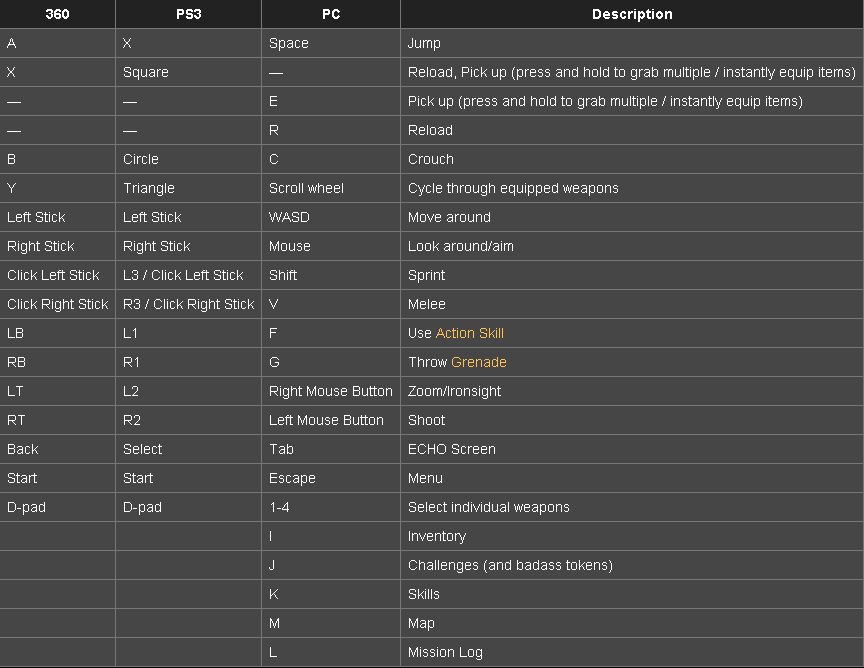Select the Mission Log description cell

(632, 652)
